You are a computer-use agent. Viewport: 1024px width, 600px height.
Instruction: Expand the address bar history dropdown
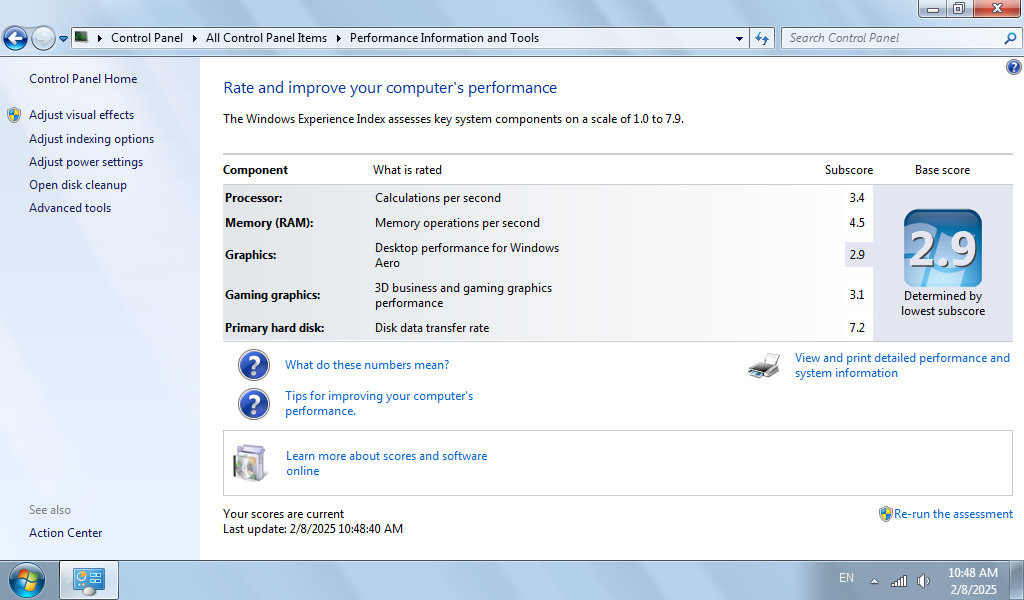(x=739, y=39)
